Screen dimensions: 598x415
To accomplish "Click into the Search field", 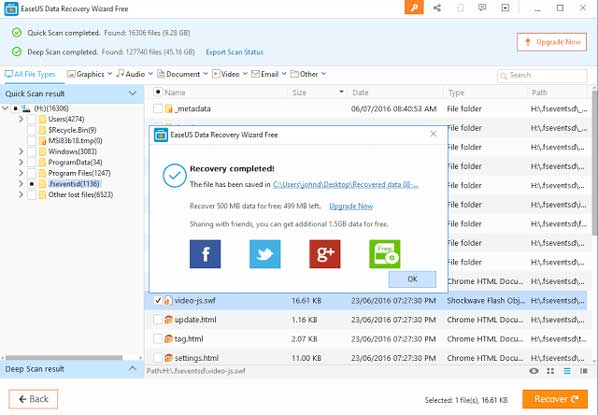I will click(x=542, y=76).
